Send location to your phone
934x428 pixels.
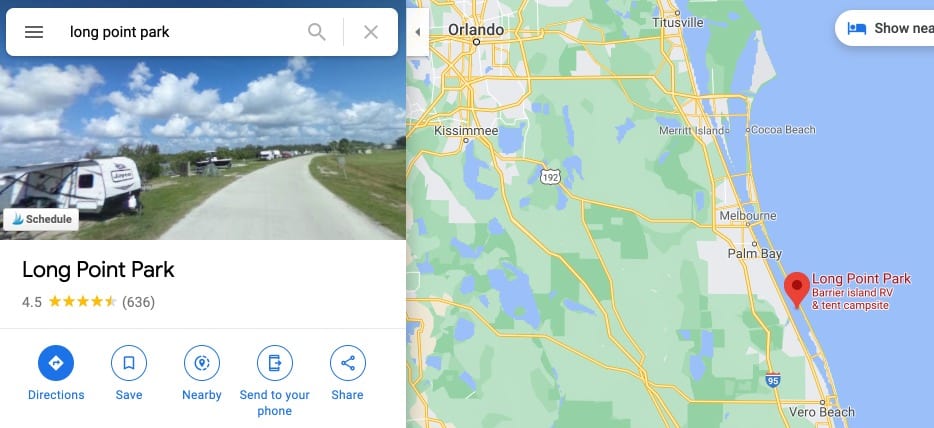(x=275, y=363)
